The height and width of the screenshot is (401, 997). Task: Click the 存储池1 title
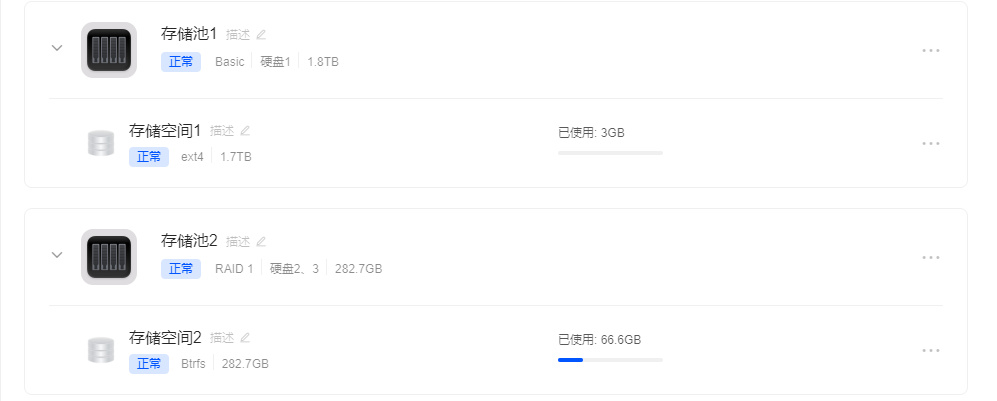click(x=189, y=33)
